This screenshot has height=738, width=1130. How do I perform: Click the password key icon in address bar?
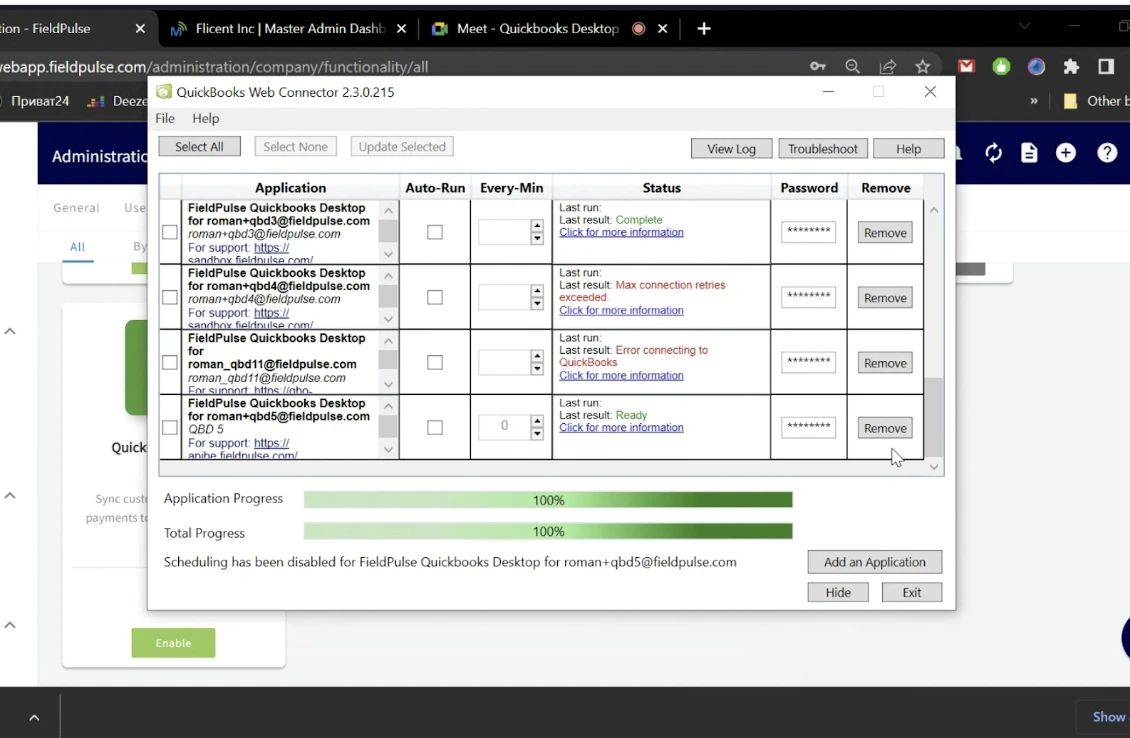click(x=817, y=66)
